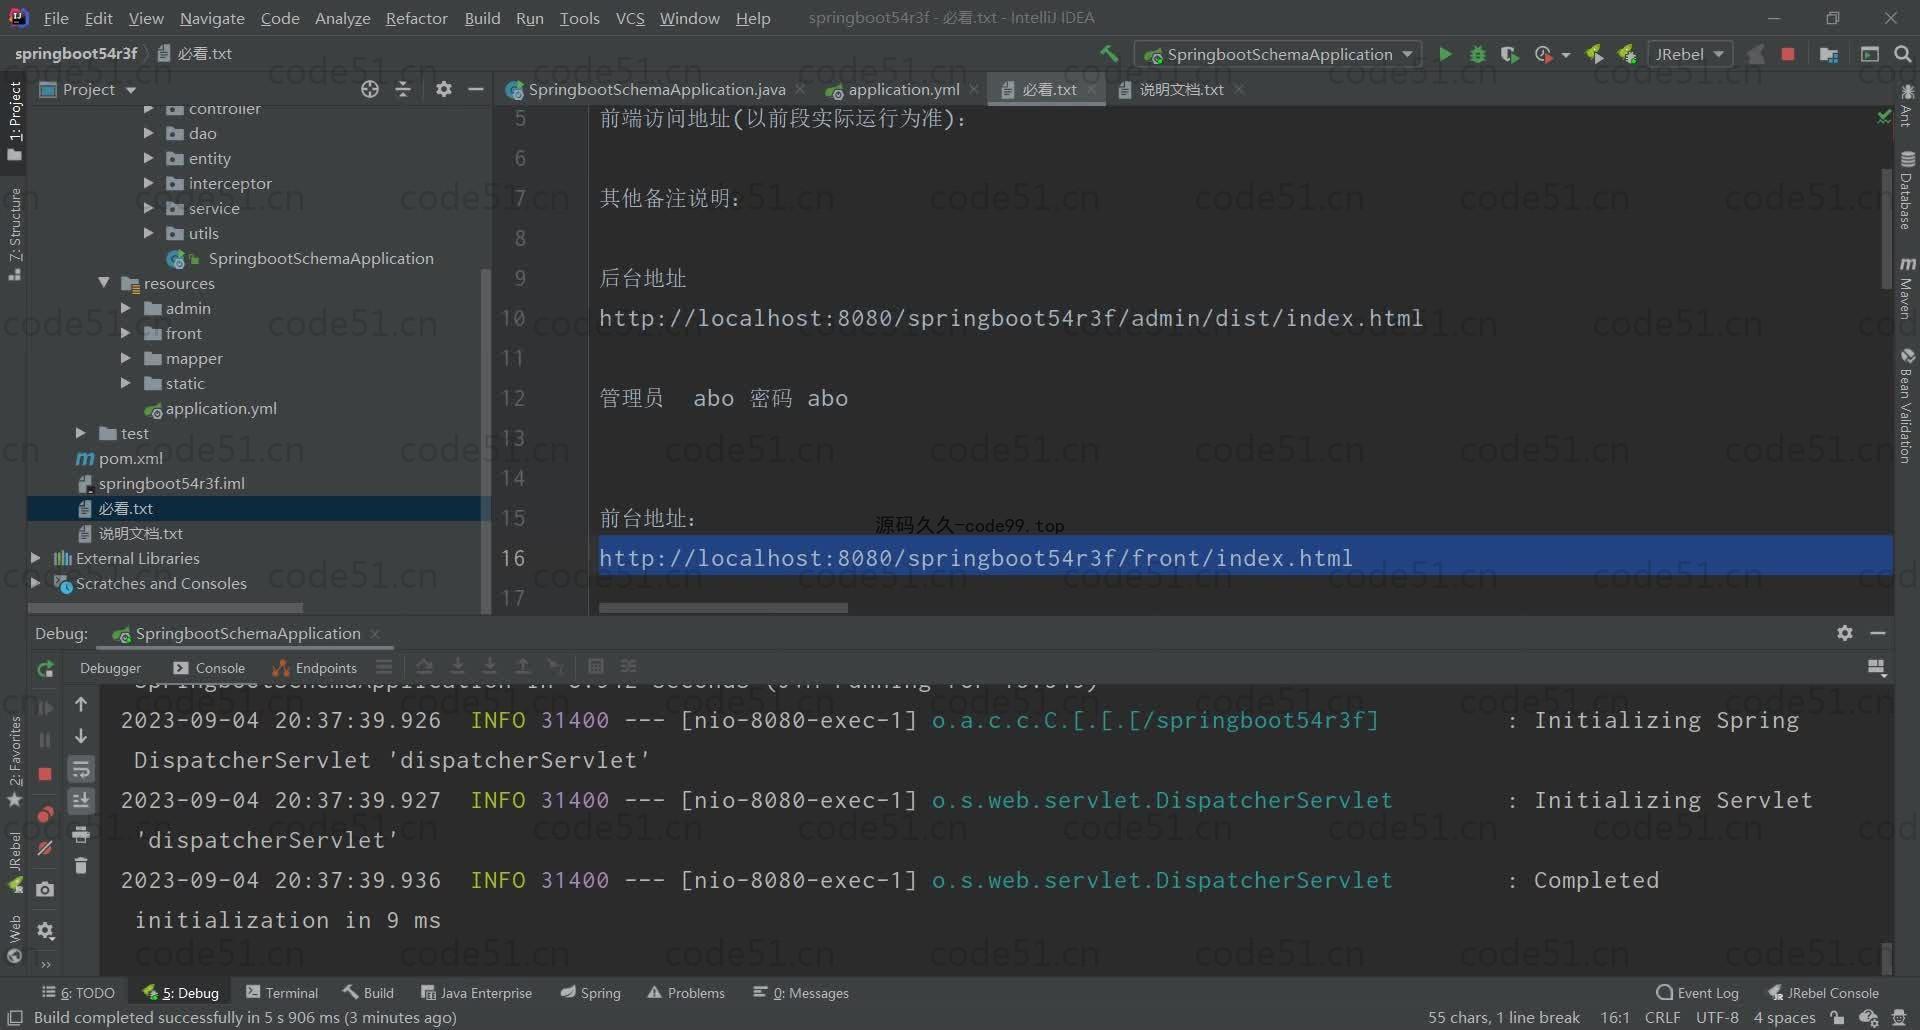Screen dimensions: 1920x1030
Task: Stop the debug session using the red square
Action: (45, 774)
